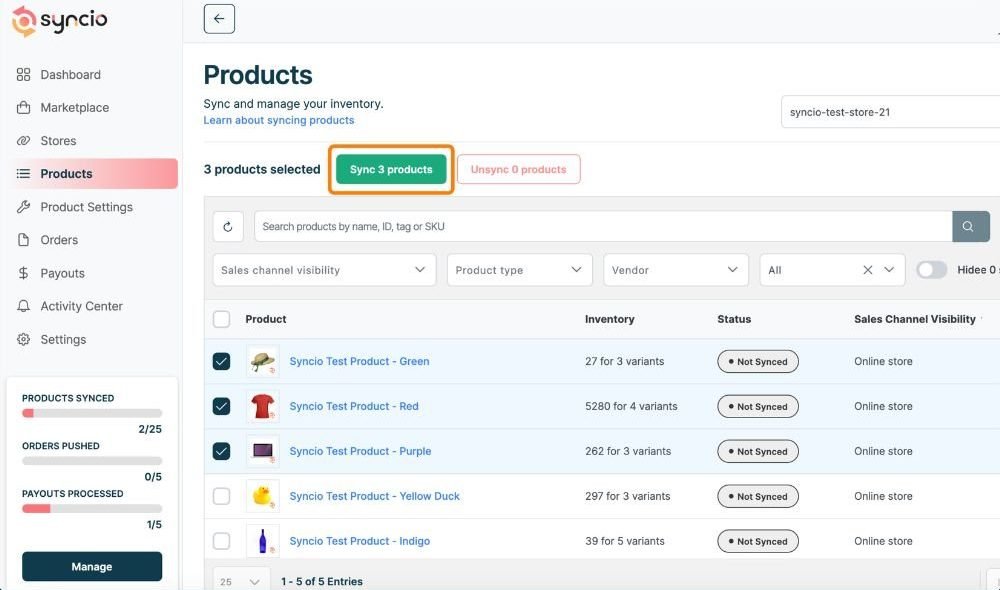
Task: Click '5280 for 4 variants' inventory cell
Action: point(631,406)
